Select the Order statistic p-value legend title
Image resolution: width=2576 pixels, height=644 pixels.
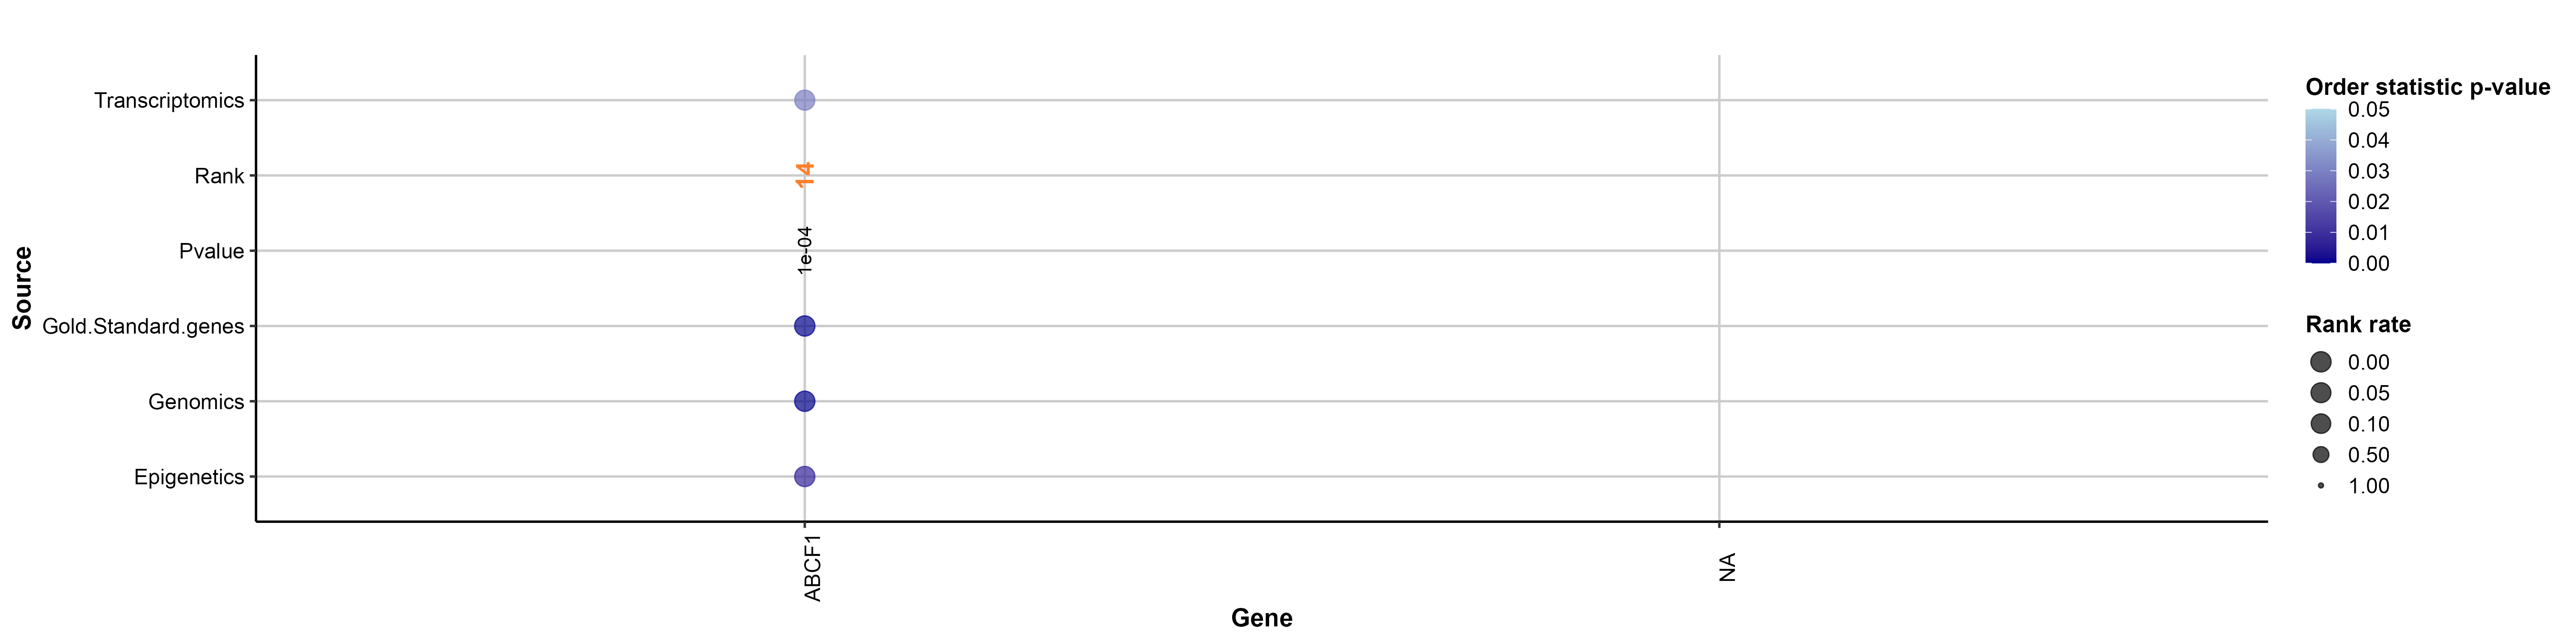pos(2427,87)
